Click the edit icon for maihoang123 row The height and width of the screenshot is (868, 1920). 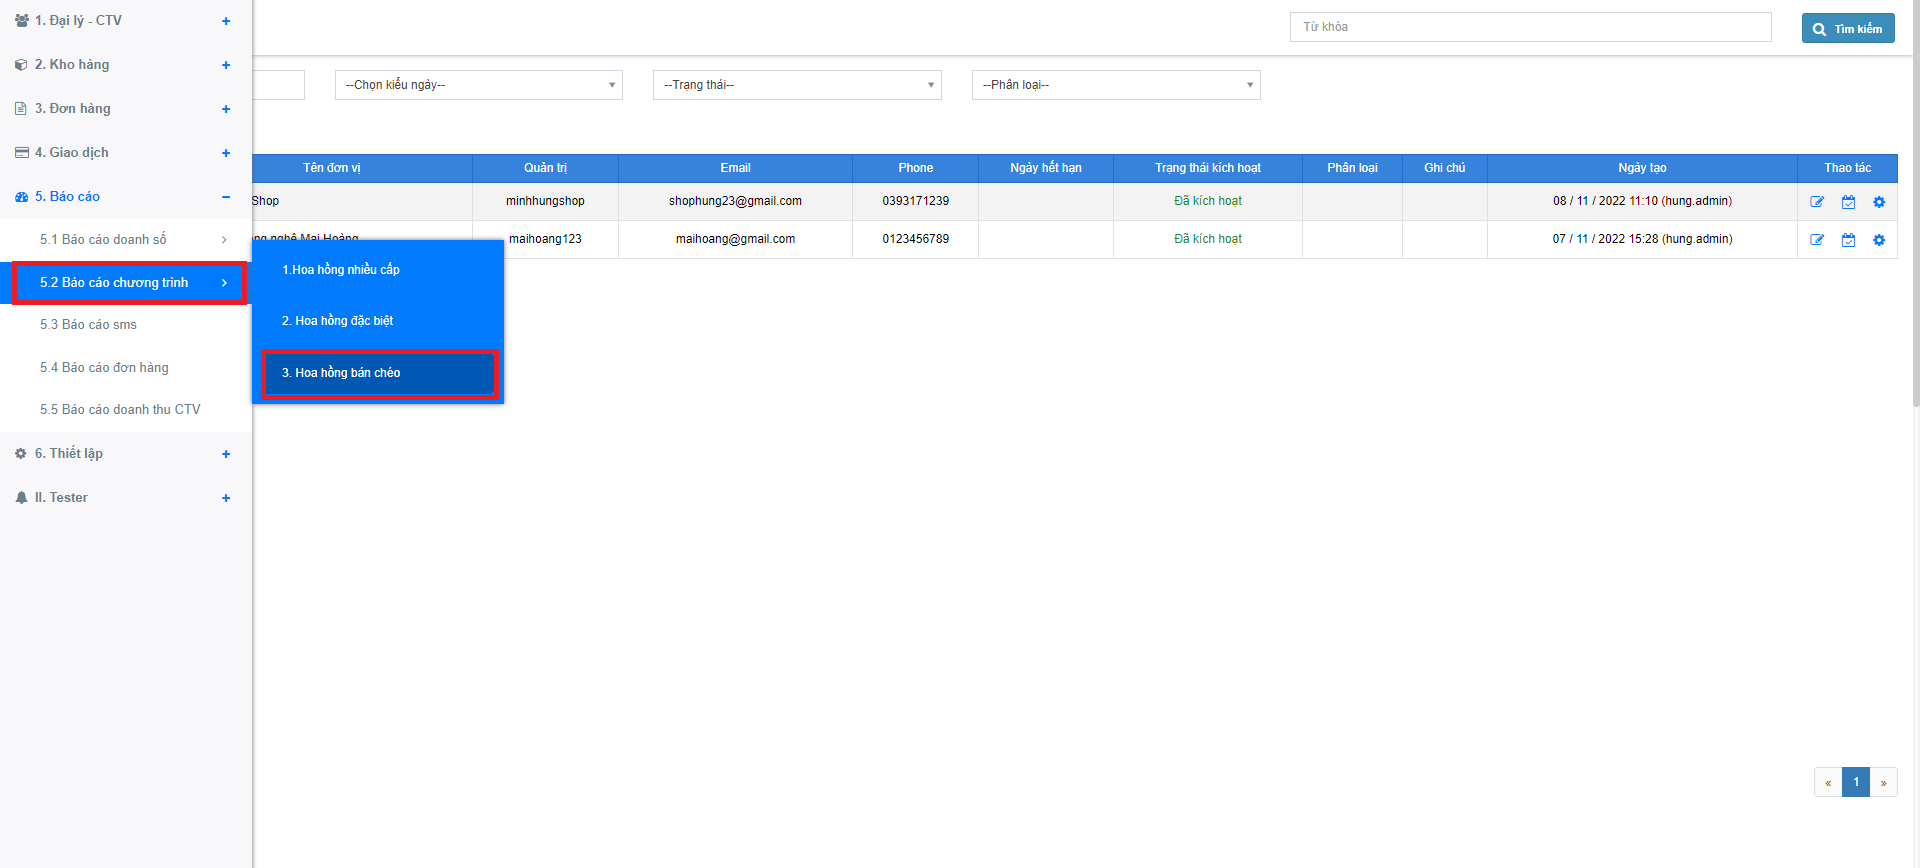pyautogui.click(x=1817, y=240)
